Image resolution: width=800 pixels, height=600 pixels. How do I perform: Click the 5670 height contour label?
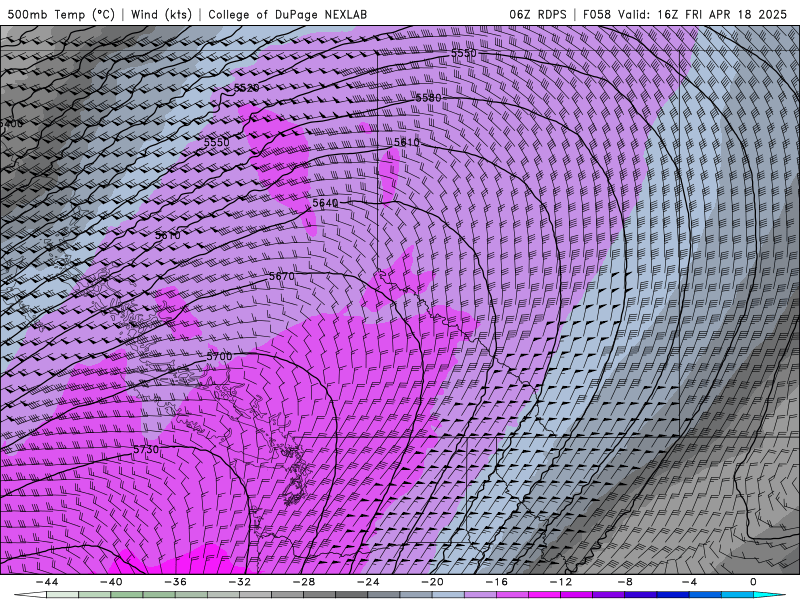282,276
